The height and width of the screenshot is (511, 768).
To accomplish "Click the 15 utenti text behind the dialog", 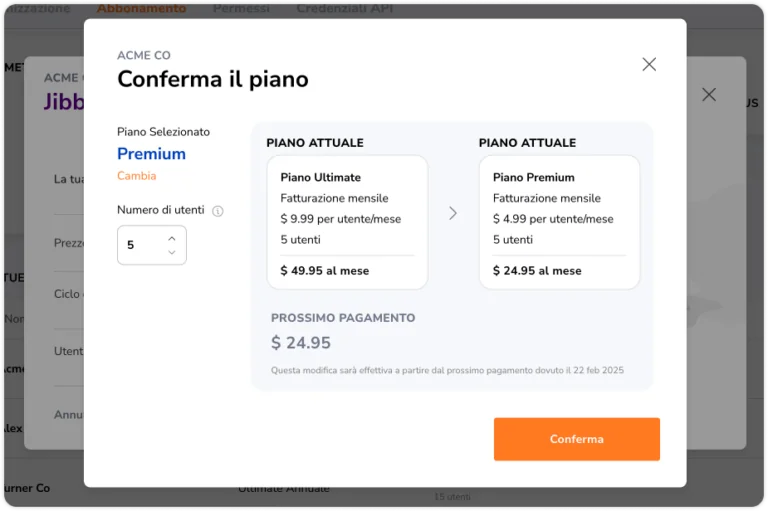I will (452, 496).
